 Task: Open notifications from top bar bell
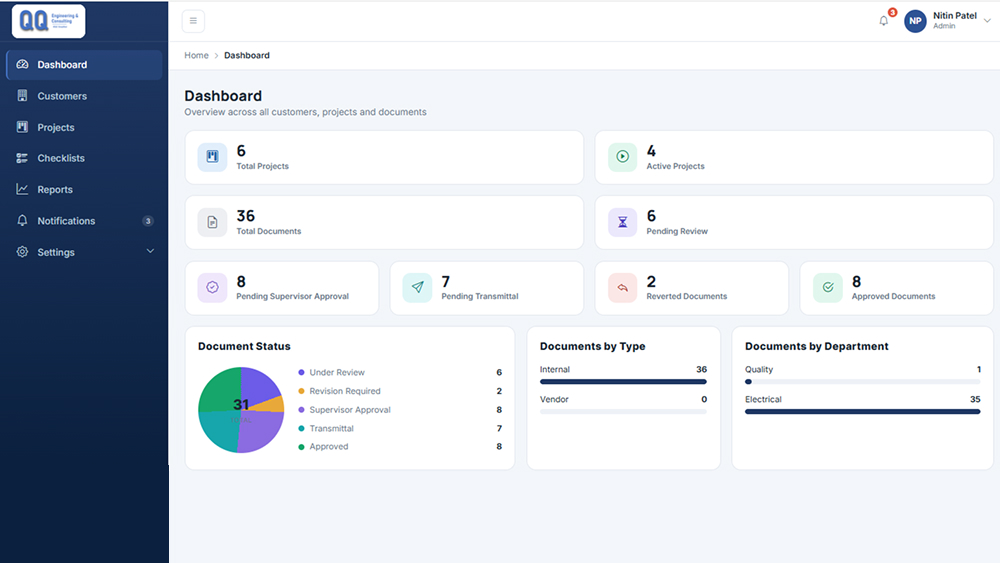(883, 21)
